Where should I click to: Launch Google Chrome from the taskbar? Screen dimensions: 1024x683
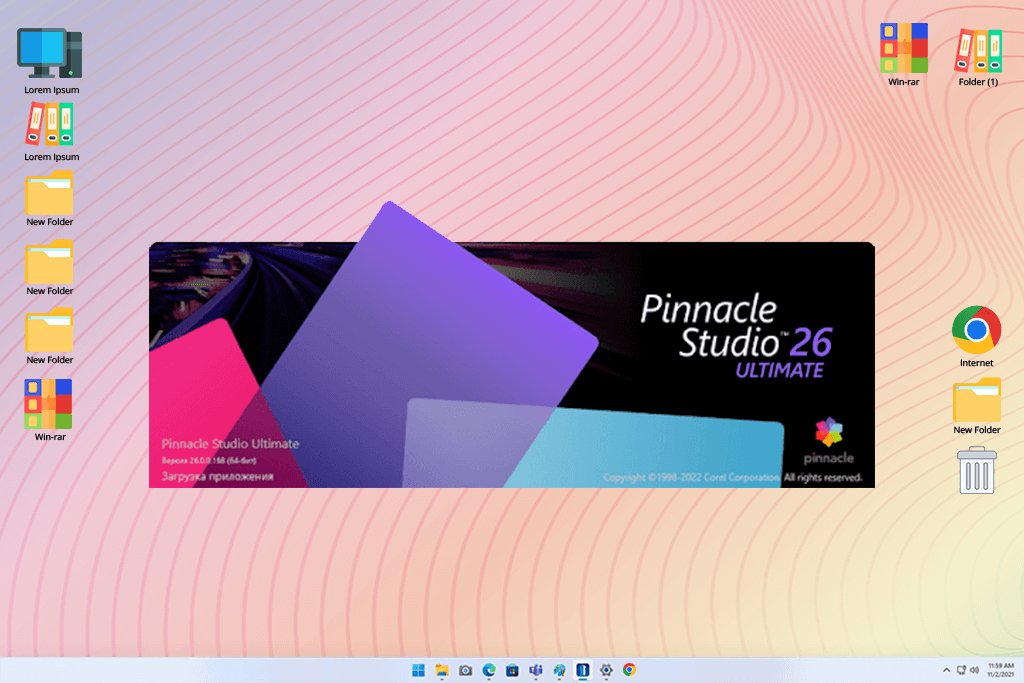(630, 670)
